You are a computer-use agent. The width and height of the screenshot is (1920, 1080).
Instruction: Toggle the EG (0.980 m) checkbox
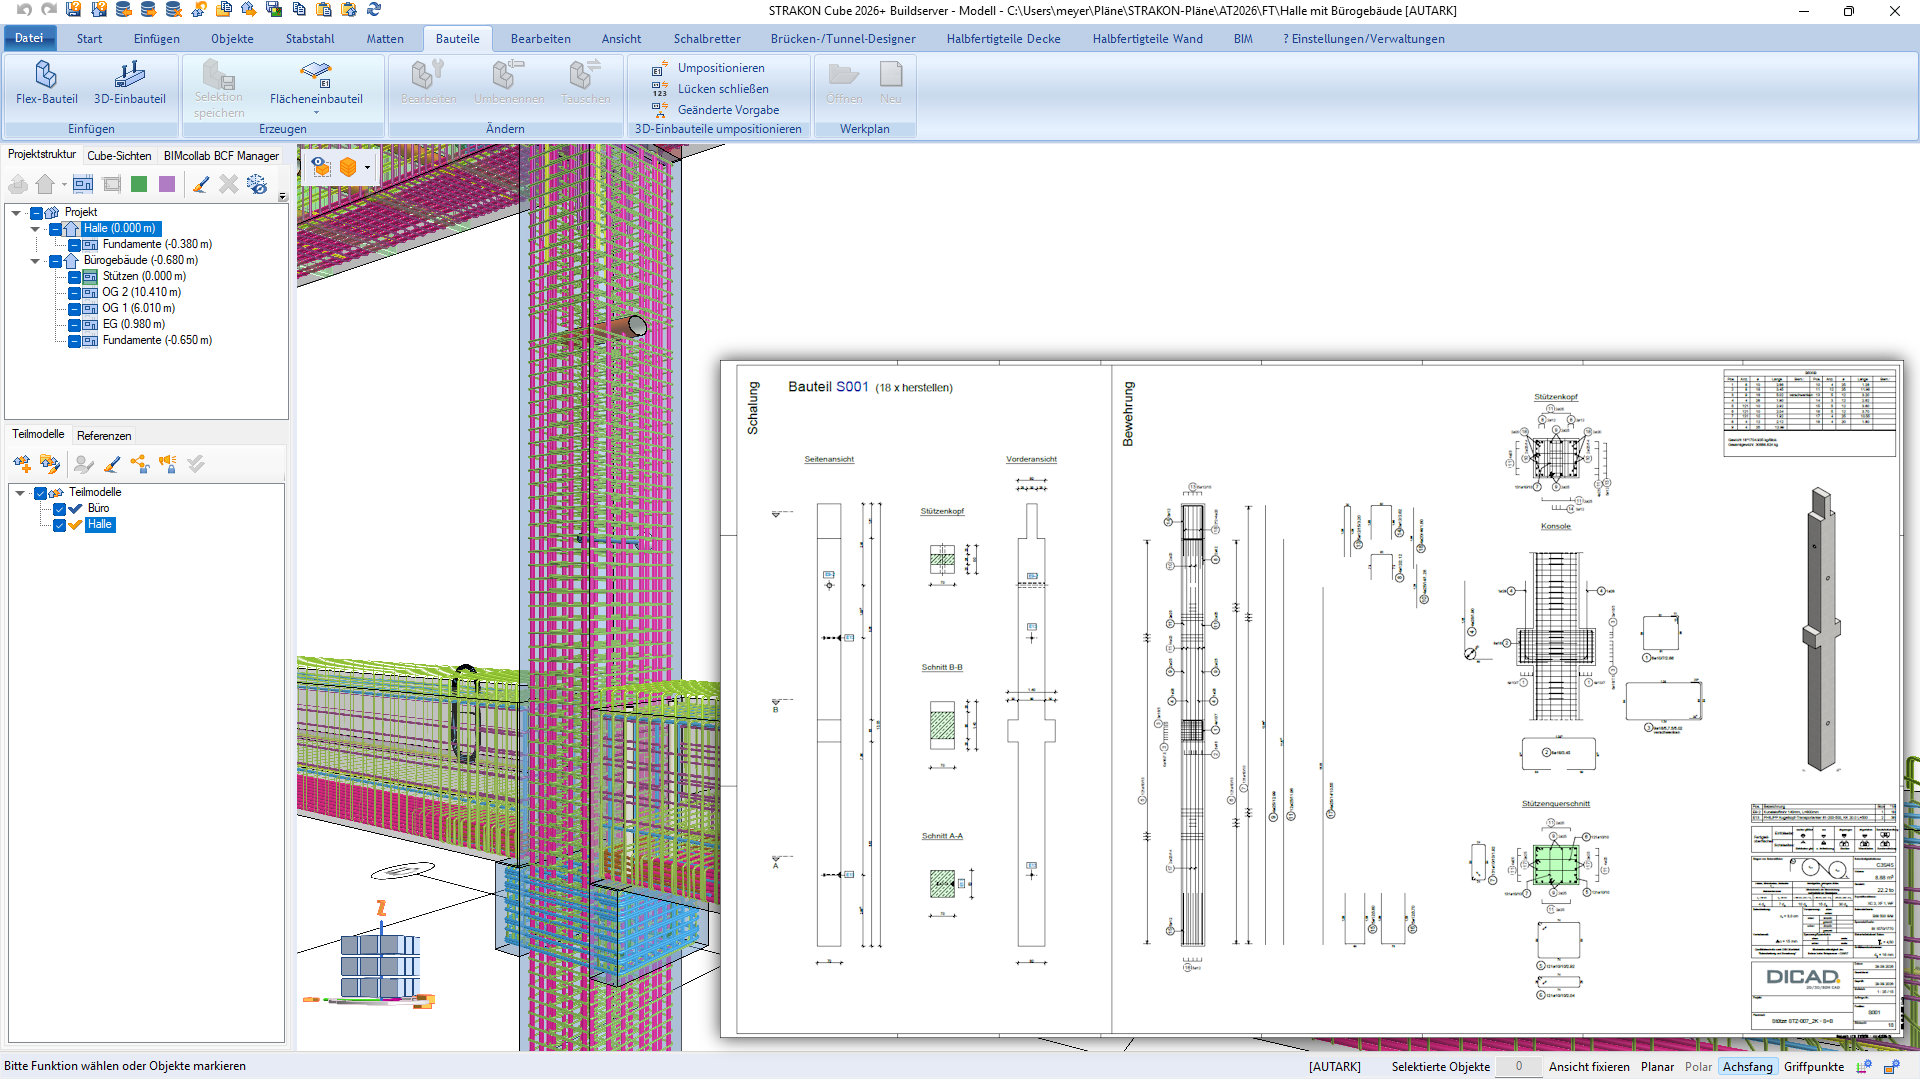tap(74, 325)
